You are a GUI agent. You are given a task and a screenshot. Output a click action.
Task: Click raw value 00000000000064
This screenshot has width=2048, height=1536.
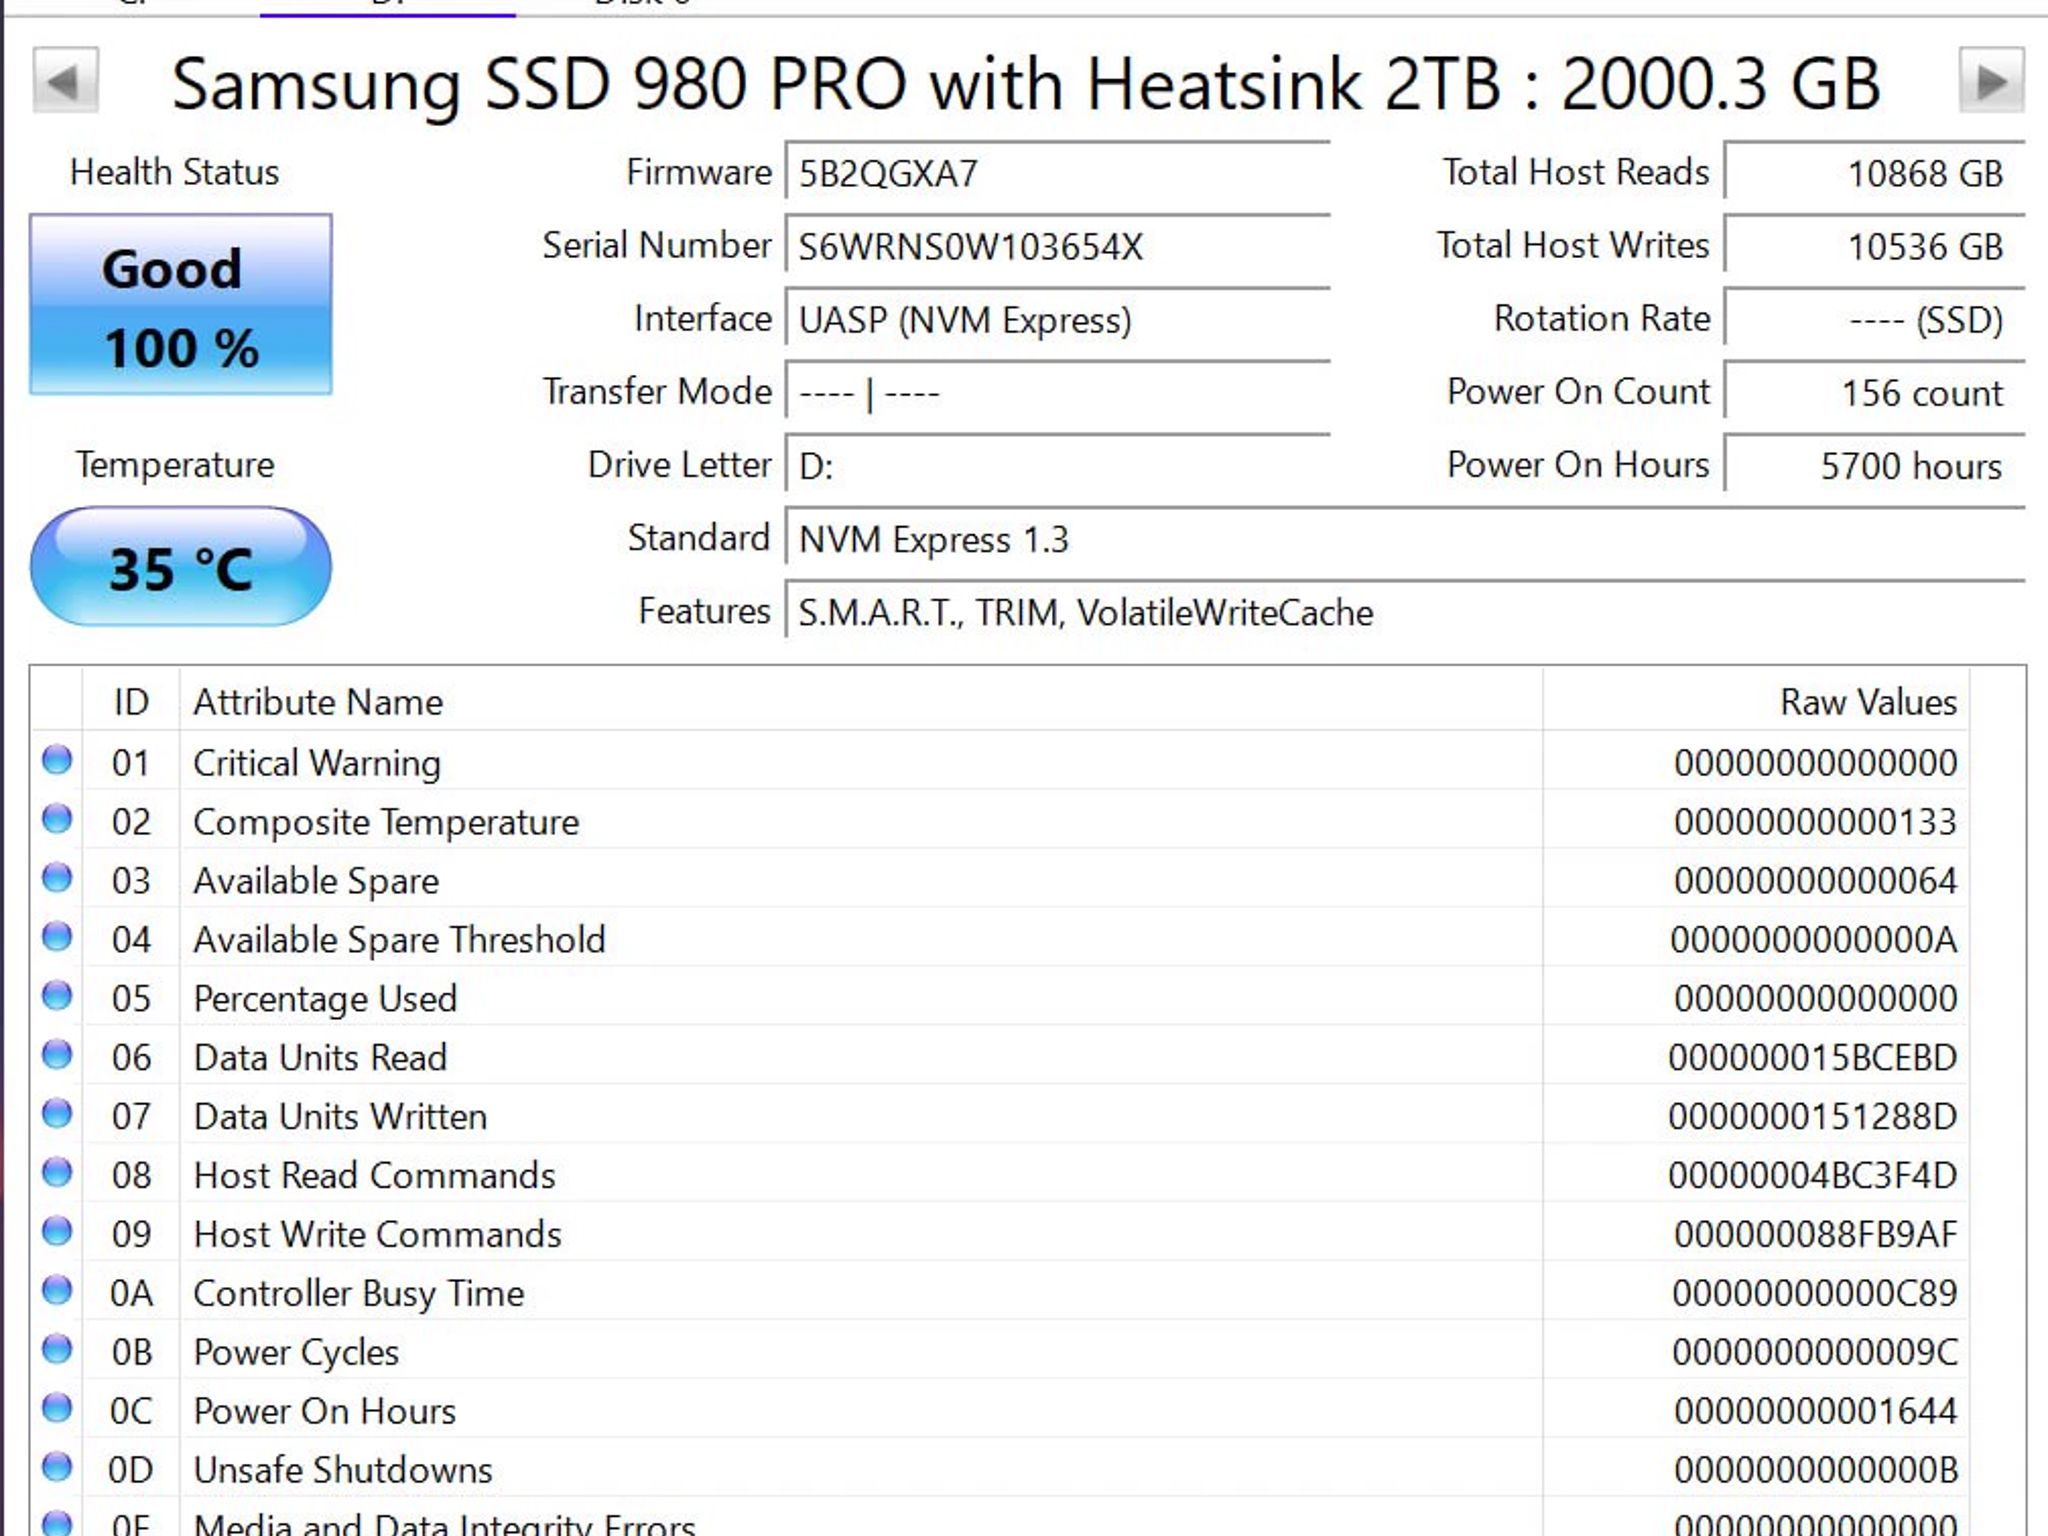[1815, 881]
